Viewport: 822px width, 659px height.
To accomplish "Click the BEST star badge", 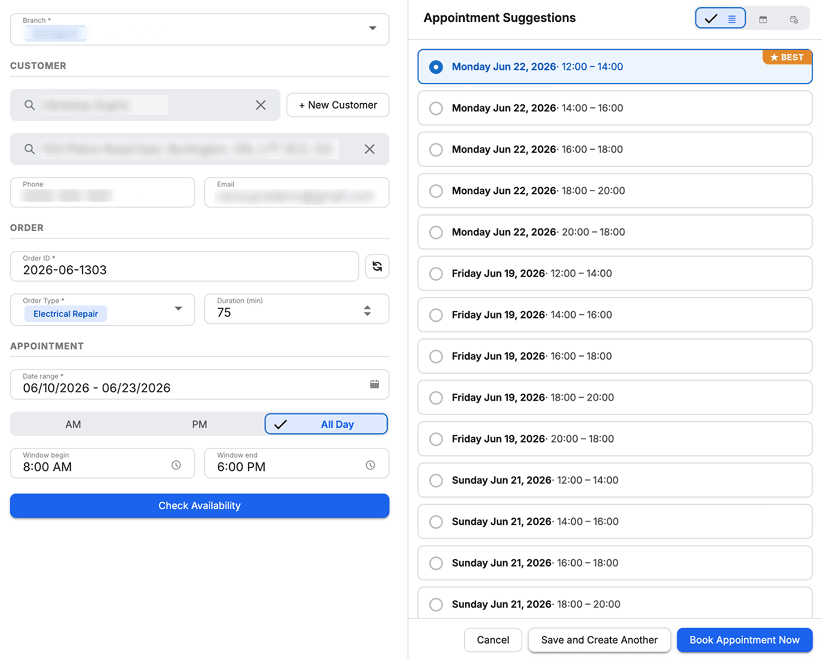I will coord(787,57).
